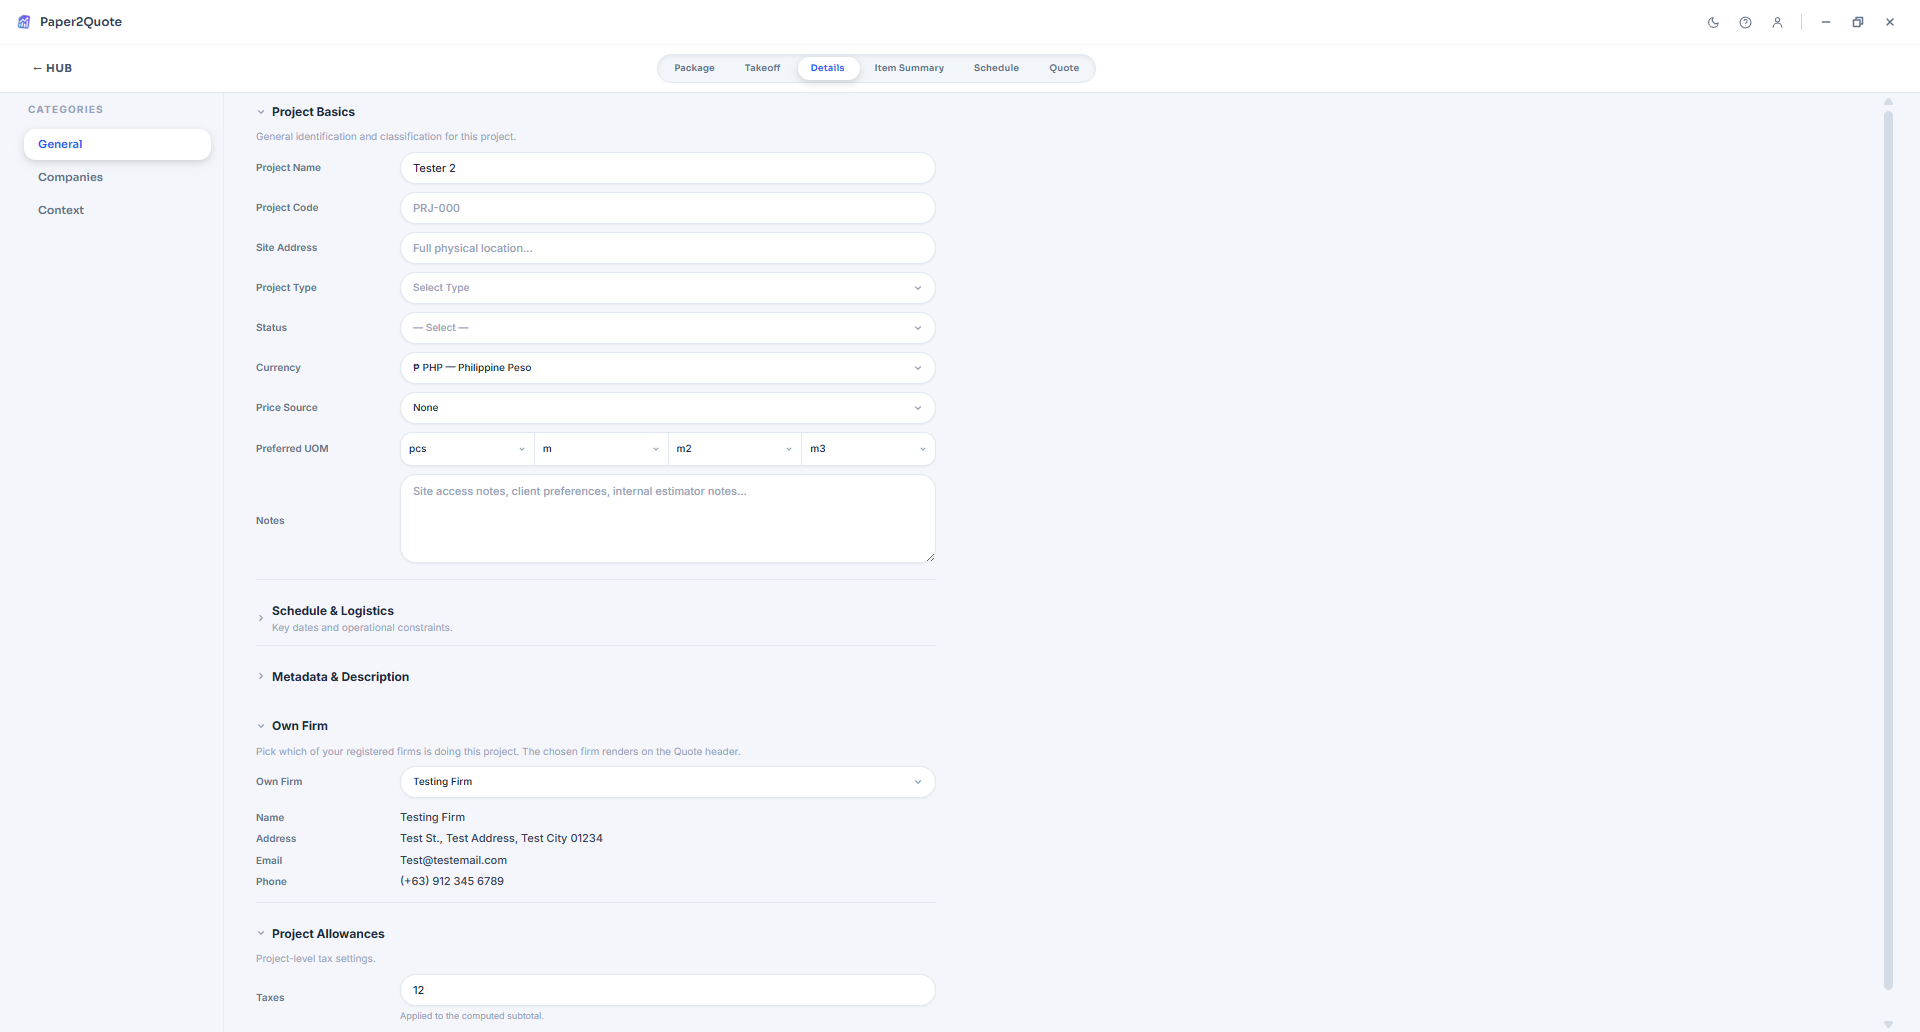Restore the Paper2Quote window size
The height and width of the screenshot is (1032, 1920).
coord(1858,22)
